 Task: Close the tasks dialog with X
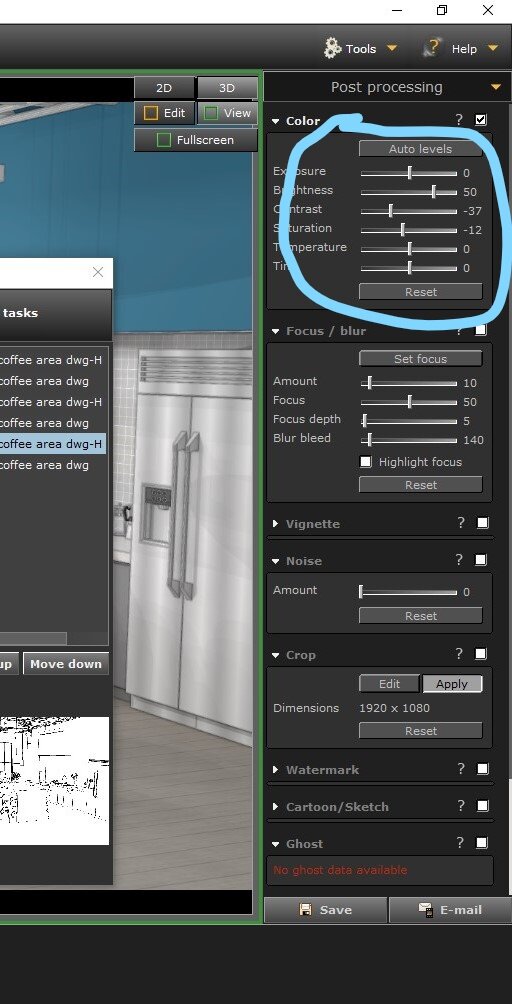[x=98, y=272]
